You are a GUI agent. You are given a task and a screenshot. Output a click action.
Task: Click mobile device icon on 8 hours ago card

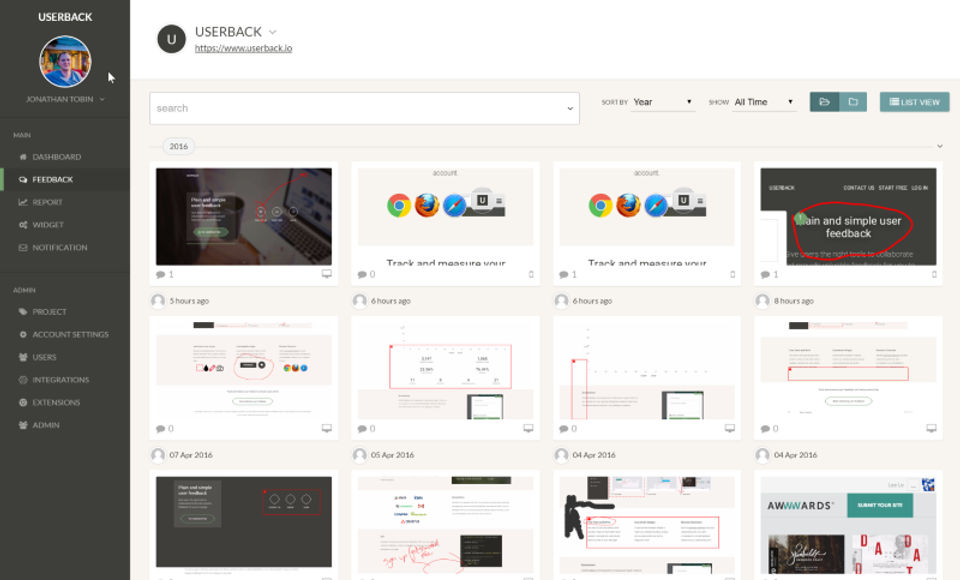(x=934, y=274)
